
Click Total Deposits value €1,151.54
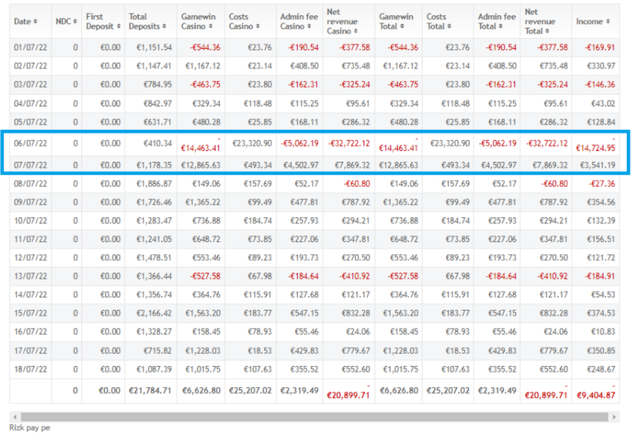click(x=154, y=47)
